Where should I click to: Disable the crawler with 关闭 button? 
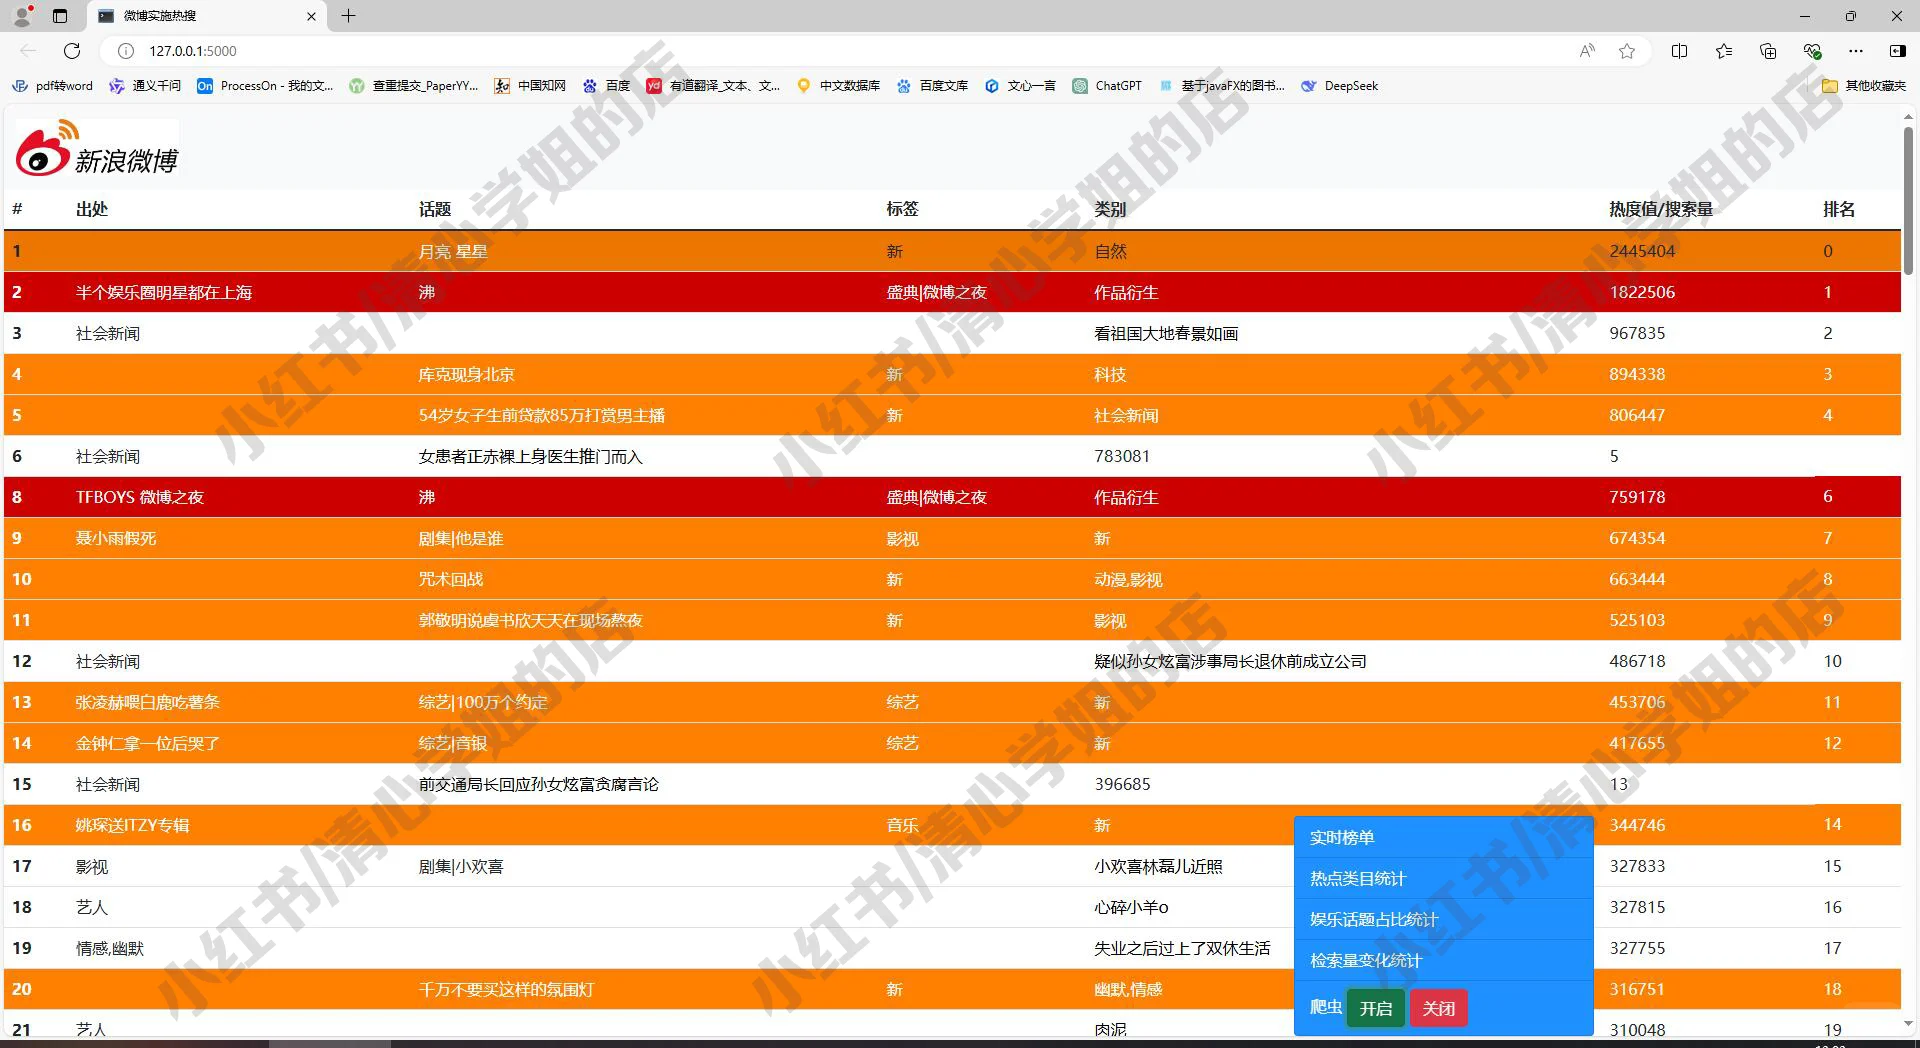tap(1438, 1008)
